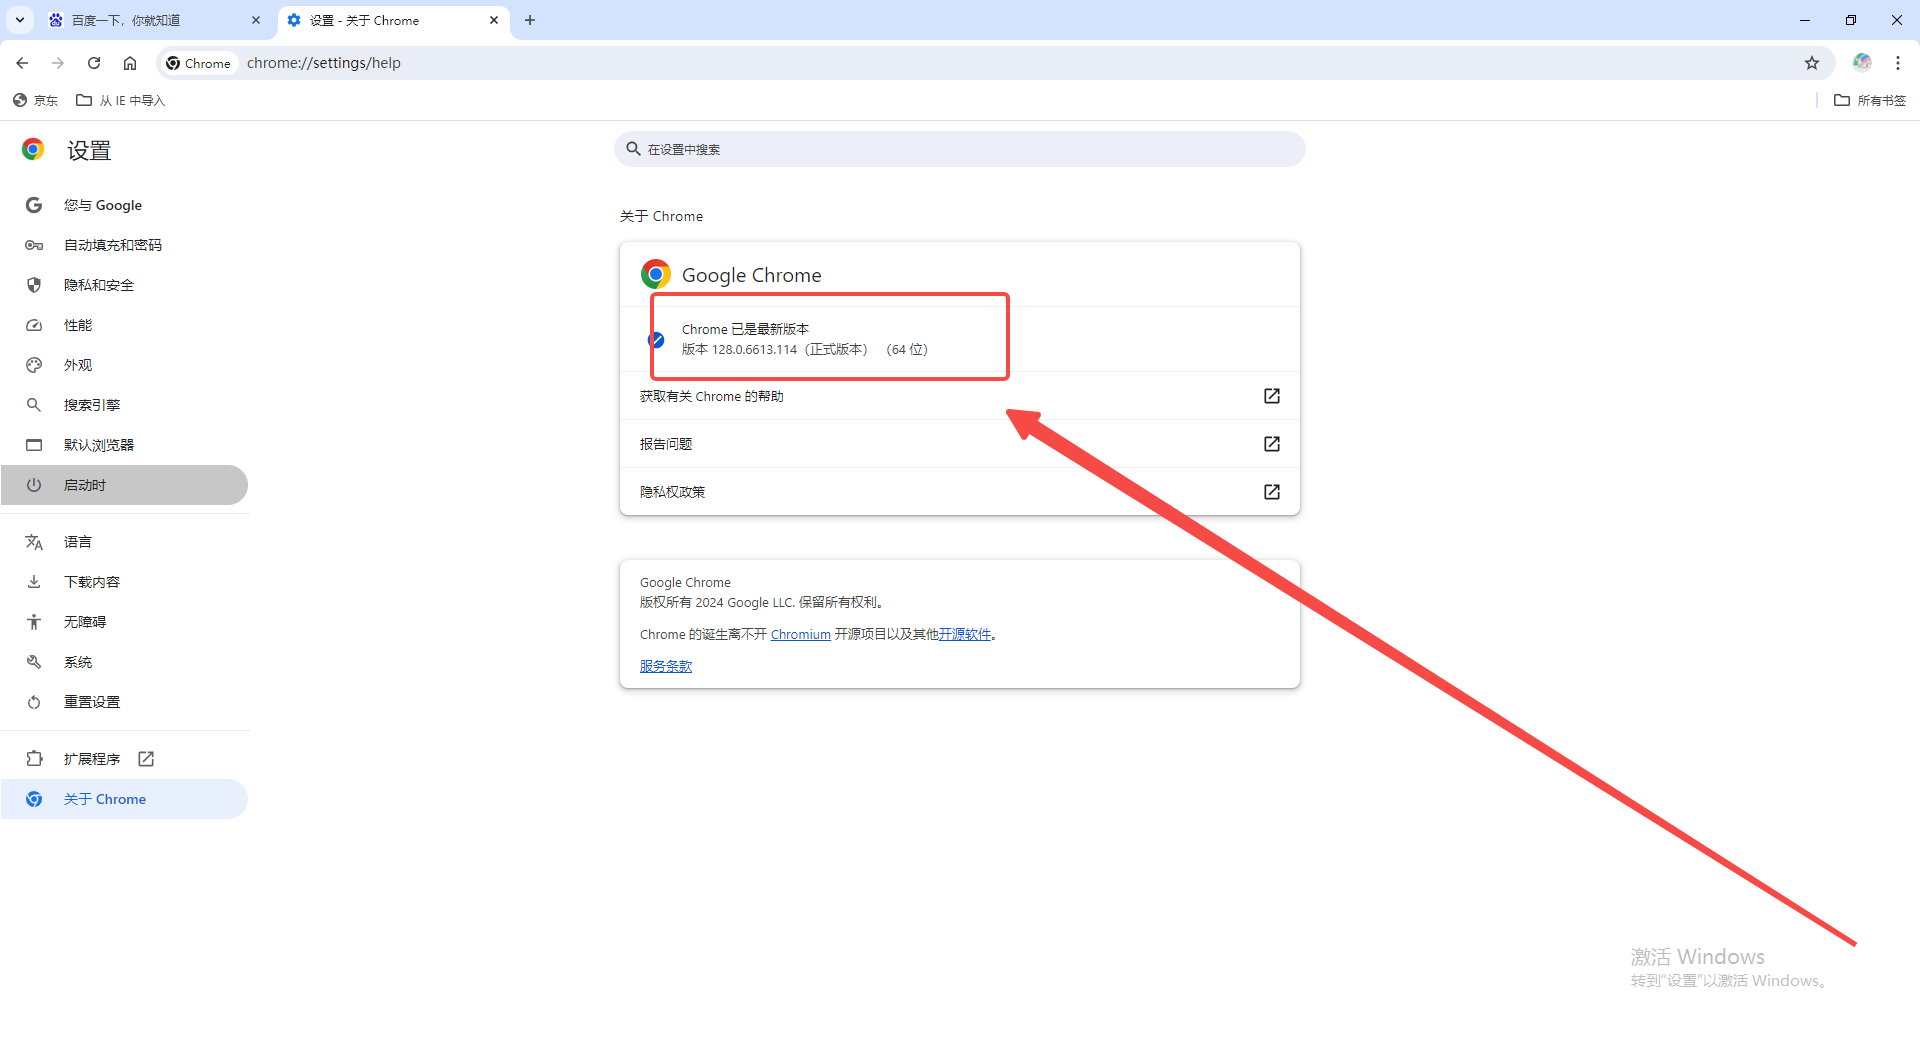The image size is (1920, 1040).
Task: Click the download icon for 下载内容
Action: (34, 582)
